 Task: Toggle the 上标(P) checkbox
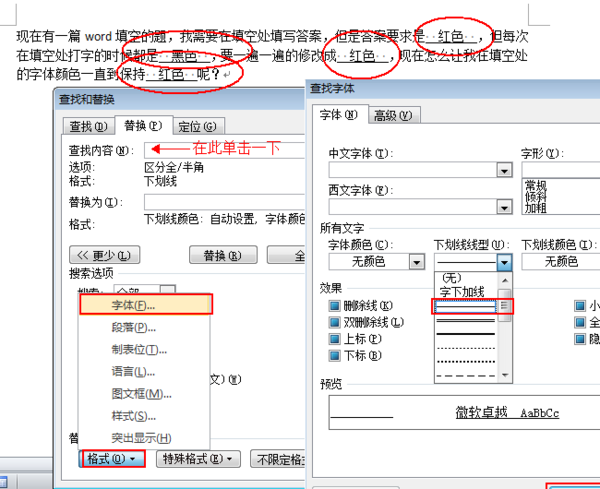tap(334, 339)
